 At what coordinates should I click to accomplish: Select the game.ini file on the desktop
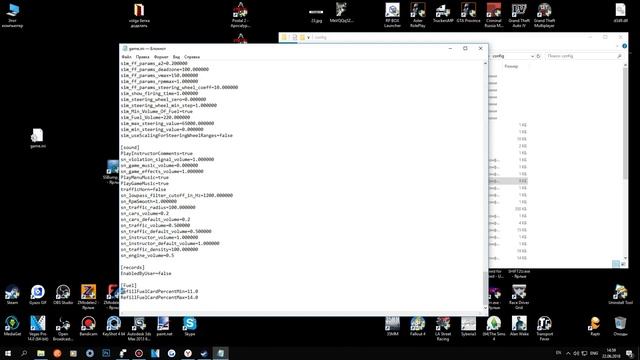pos(38,138)
